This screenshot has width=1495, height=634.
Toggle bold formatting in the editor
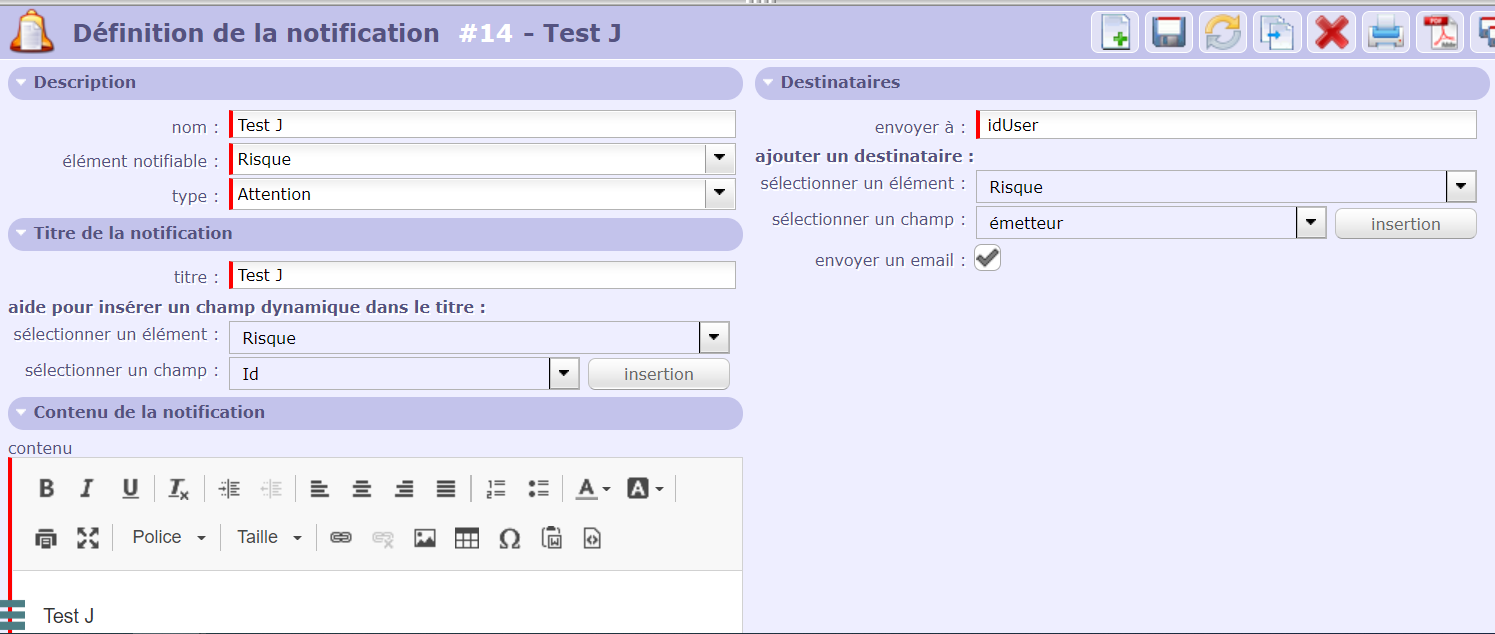pyautogui.click(x=46, y=488)
